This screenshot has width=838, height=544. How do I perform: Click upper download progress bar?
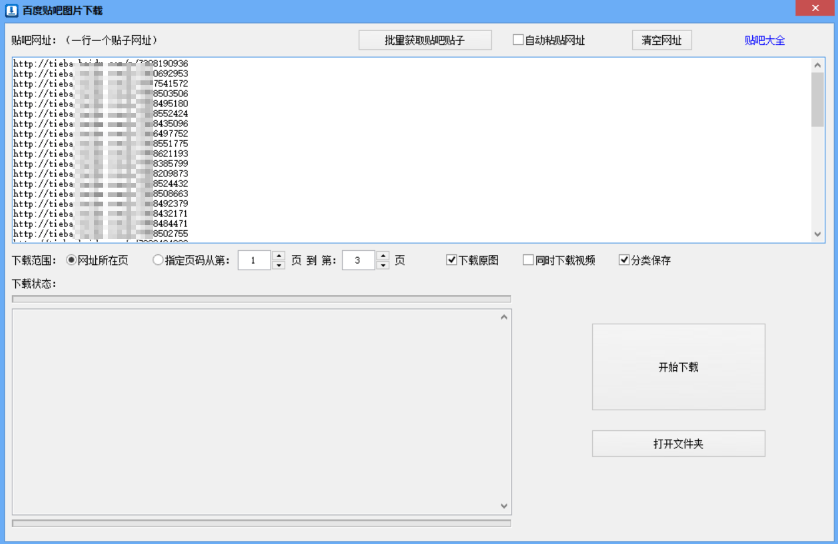[x=261, y=299]
